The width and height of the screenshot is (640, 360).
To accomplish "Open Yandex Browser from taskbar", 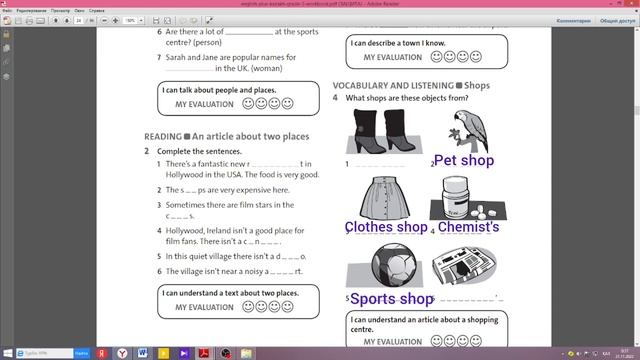I will pyautogui.click(x=122, y=353).
